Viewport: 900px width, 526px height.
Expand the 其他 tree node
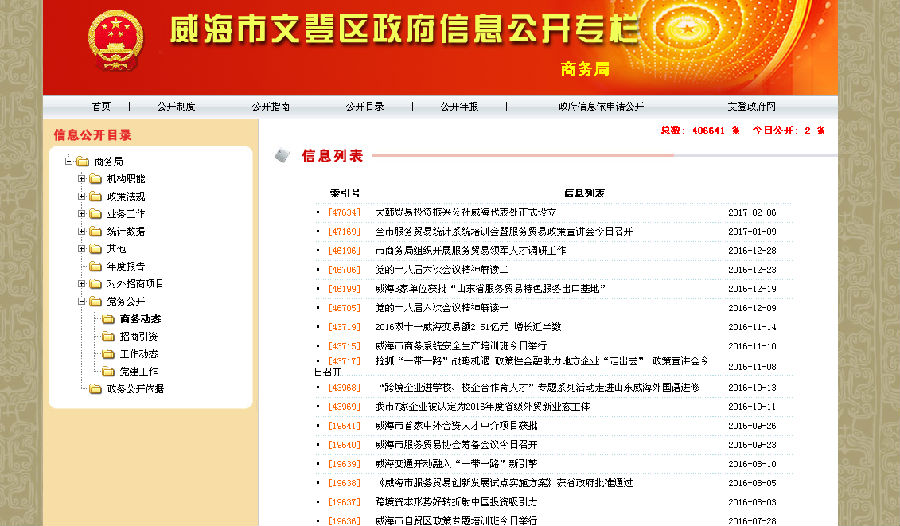[x=81, y=249]
